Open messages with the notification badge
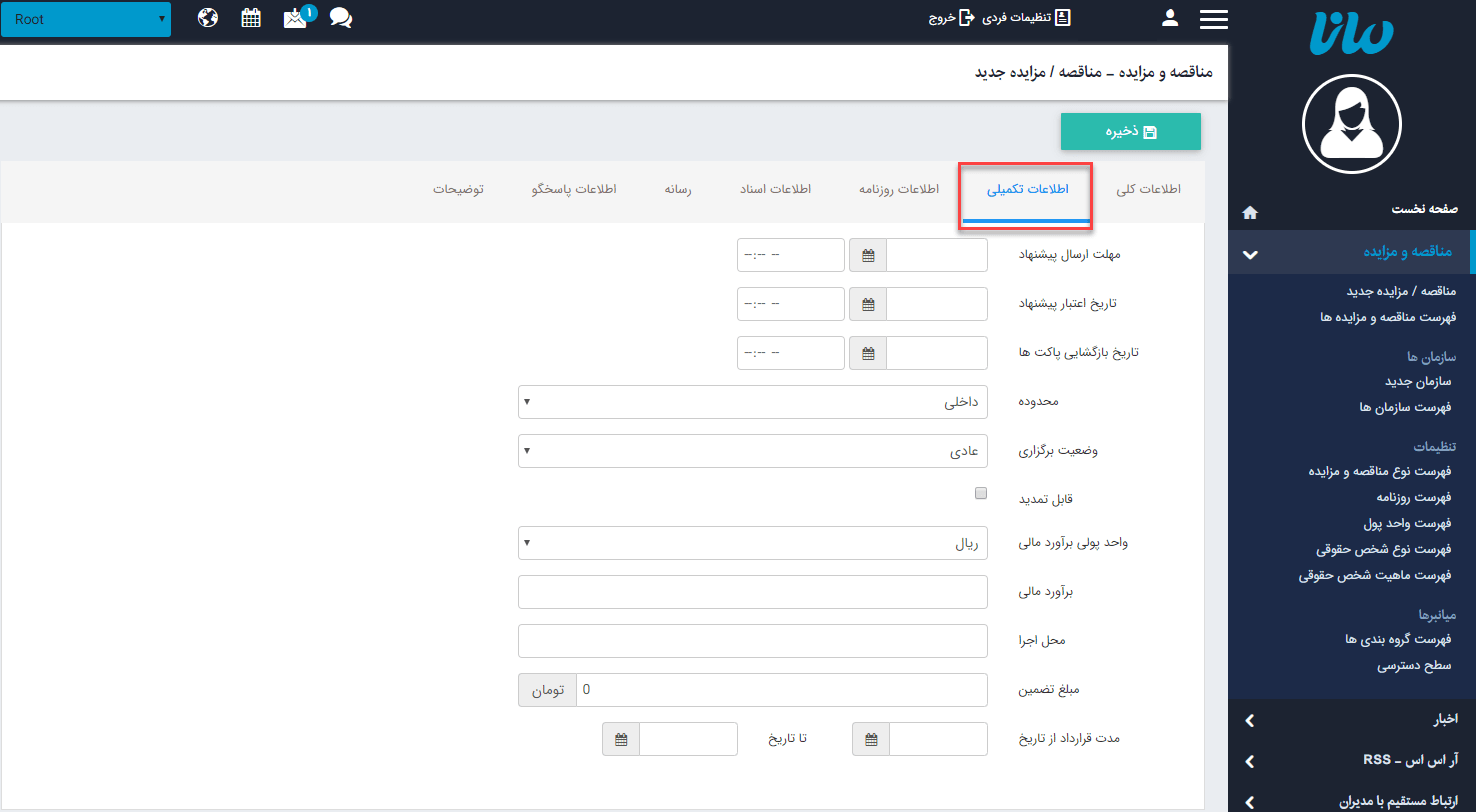The image size is (1476, 812). tap(294, 18)
